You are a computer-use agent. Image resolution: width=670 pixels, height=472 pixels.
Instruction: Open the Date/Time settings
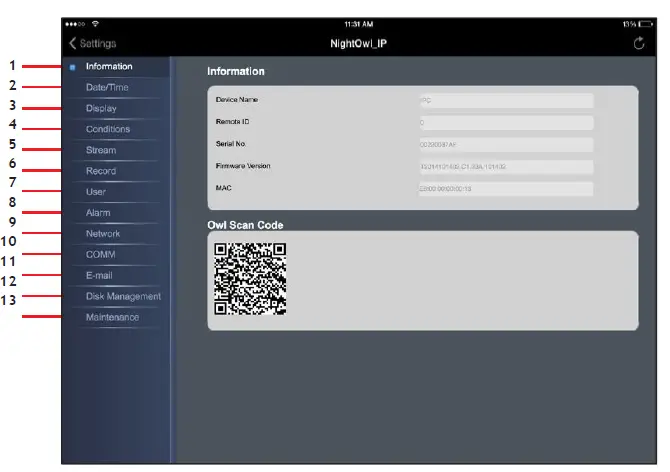click(107, 88)
